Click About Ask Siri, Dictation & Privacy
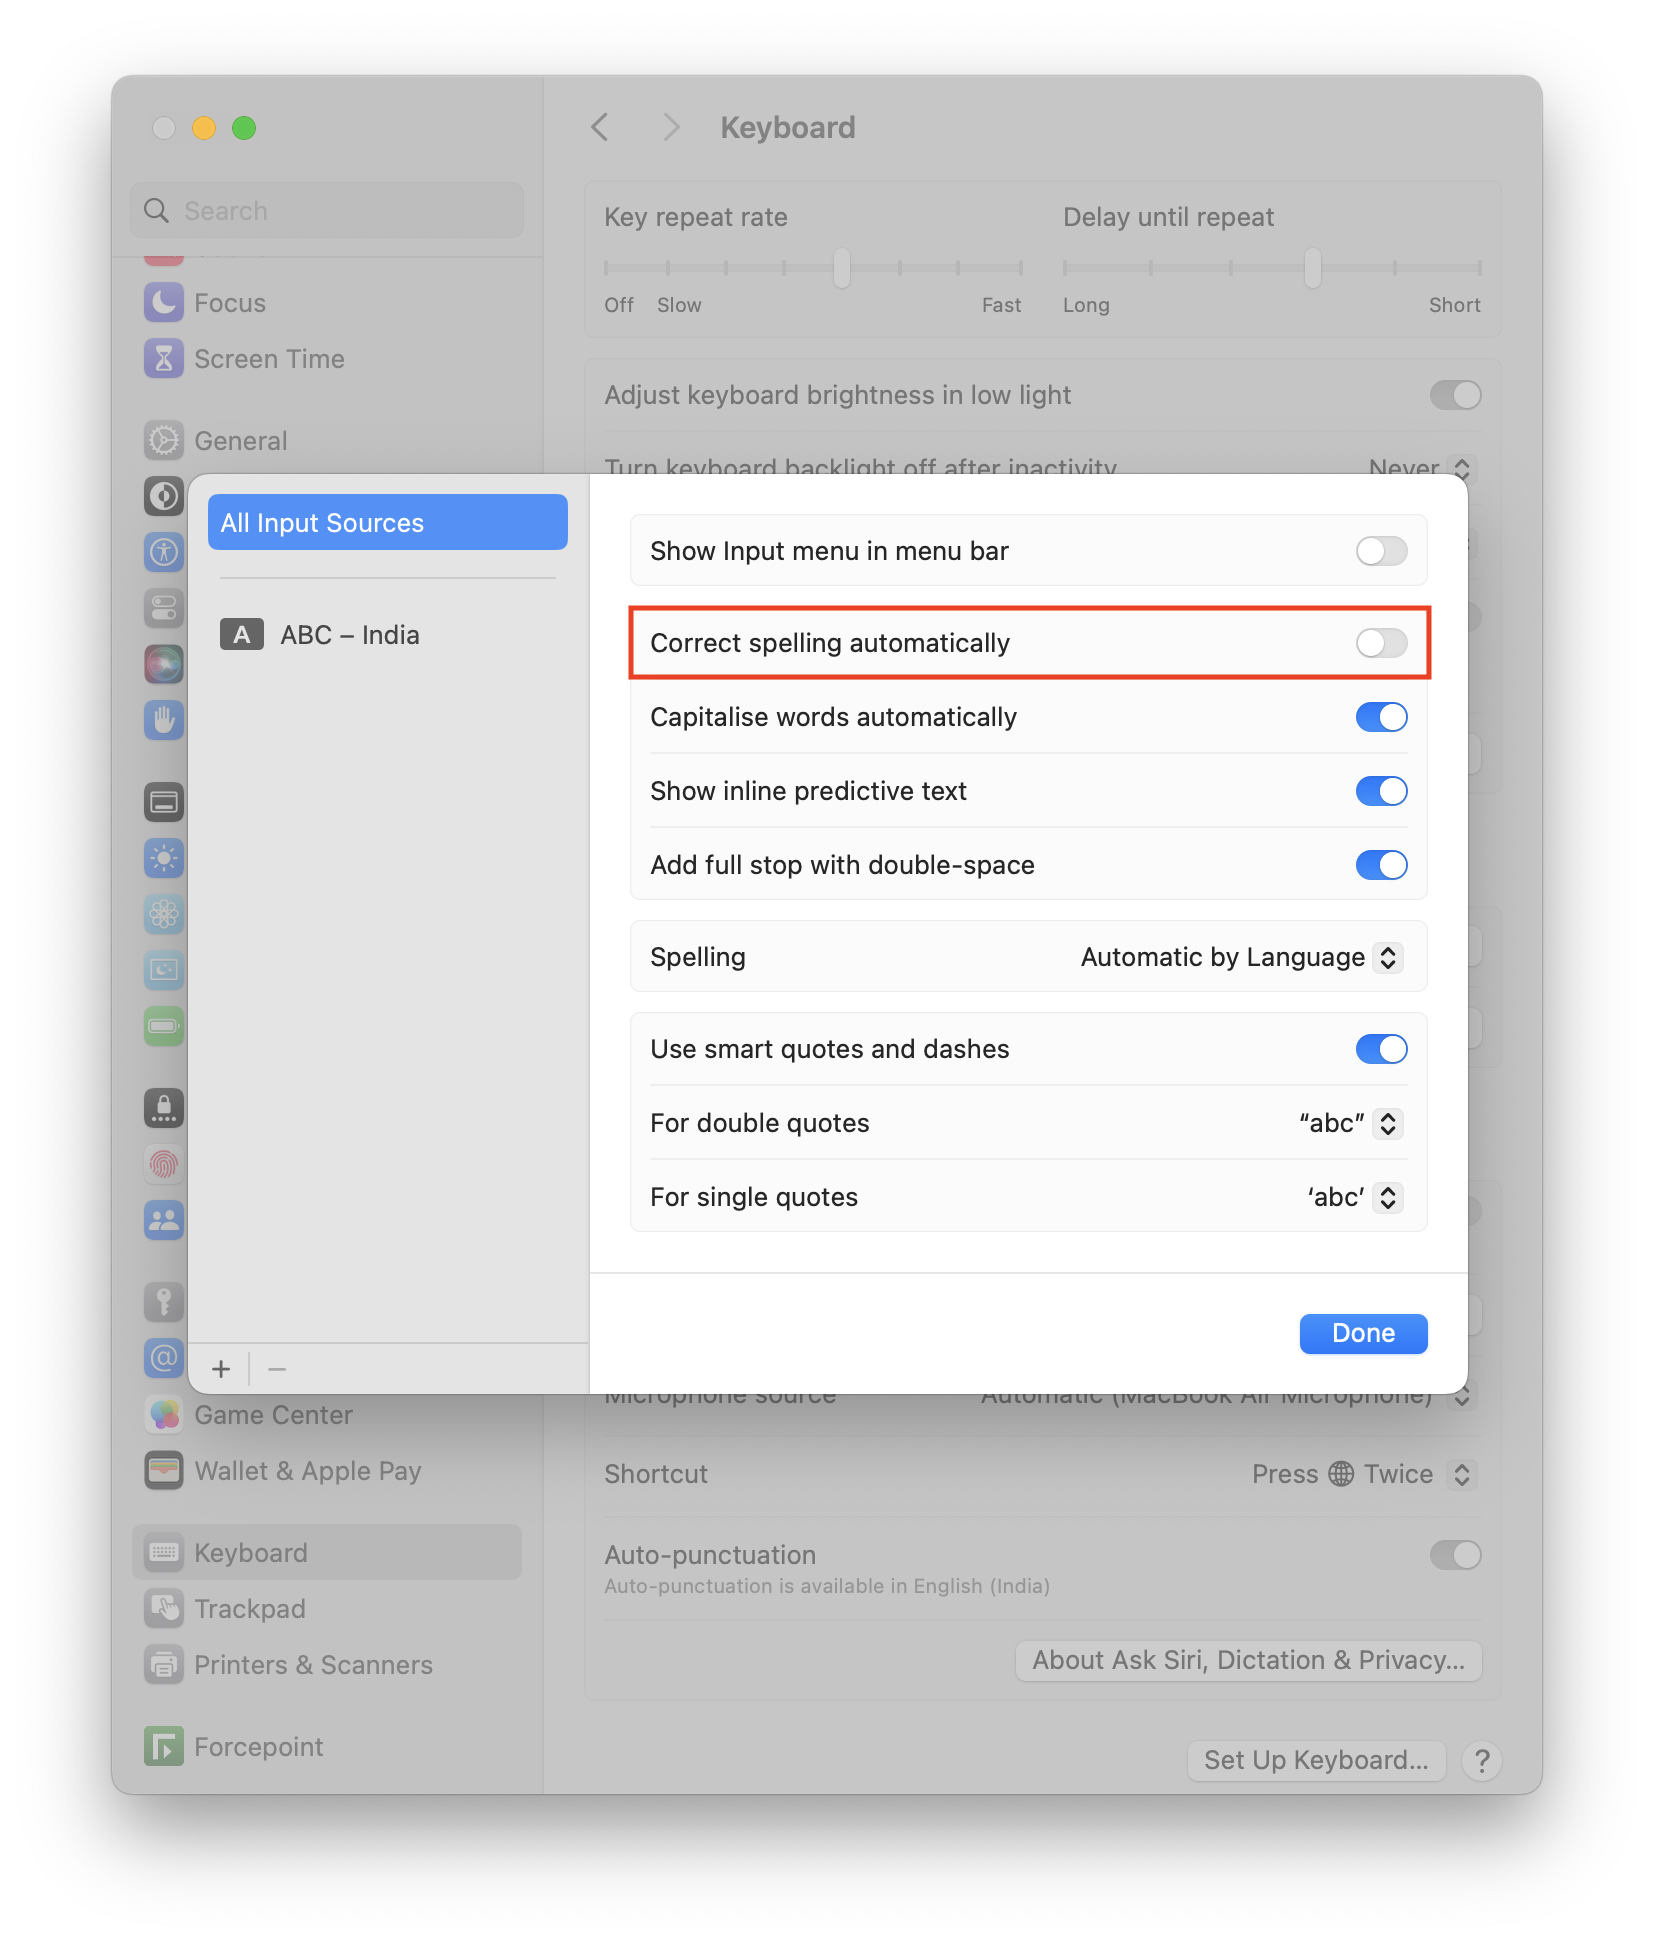1654x1942 pixels. click(1248, 1660)
